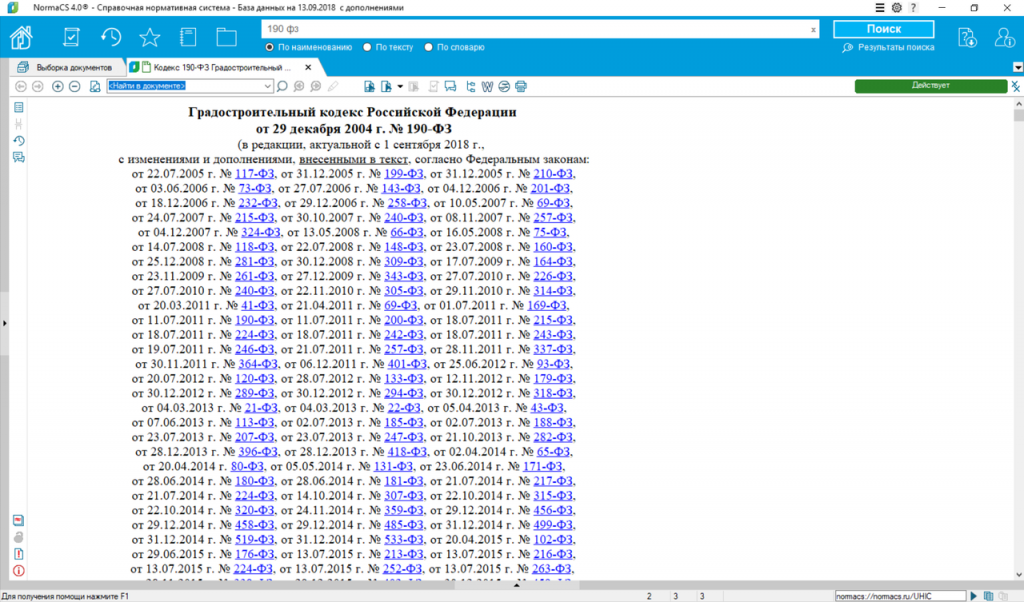Viewport: 1024px width, 602px height.
Task: Open user info profile icon
Action: (x=1004, y=37)
